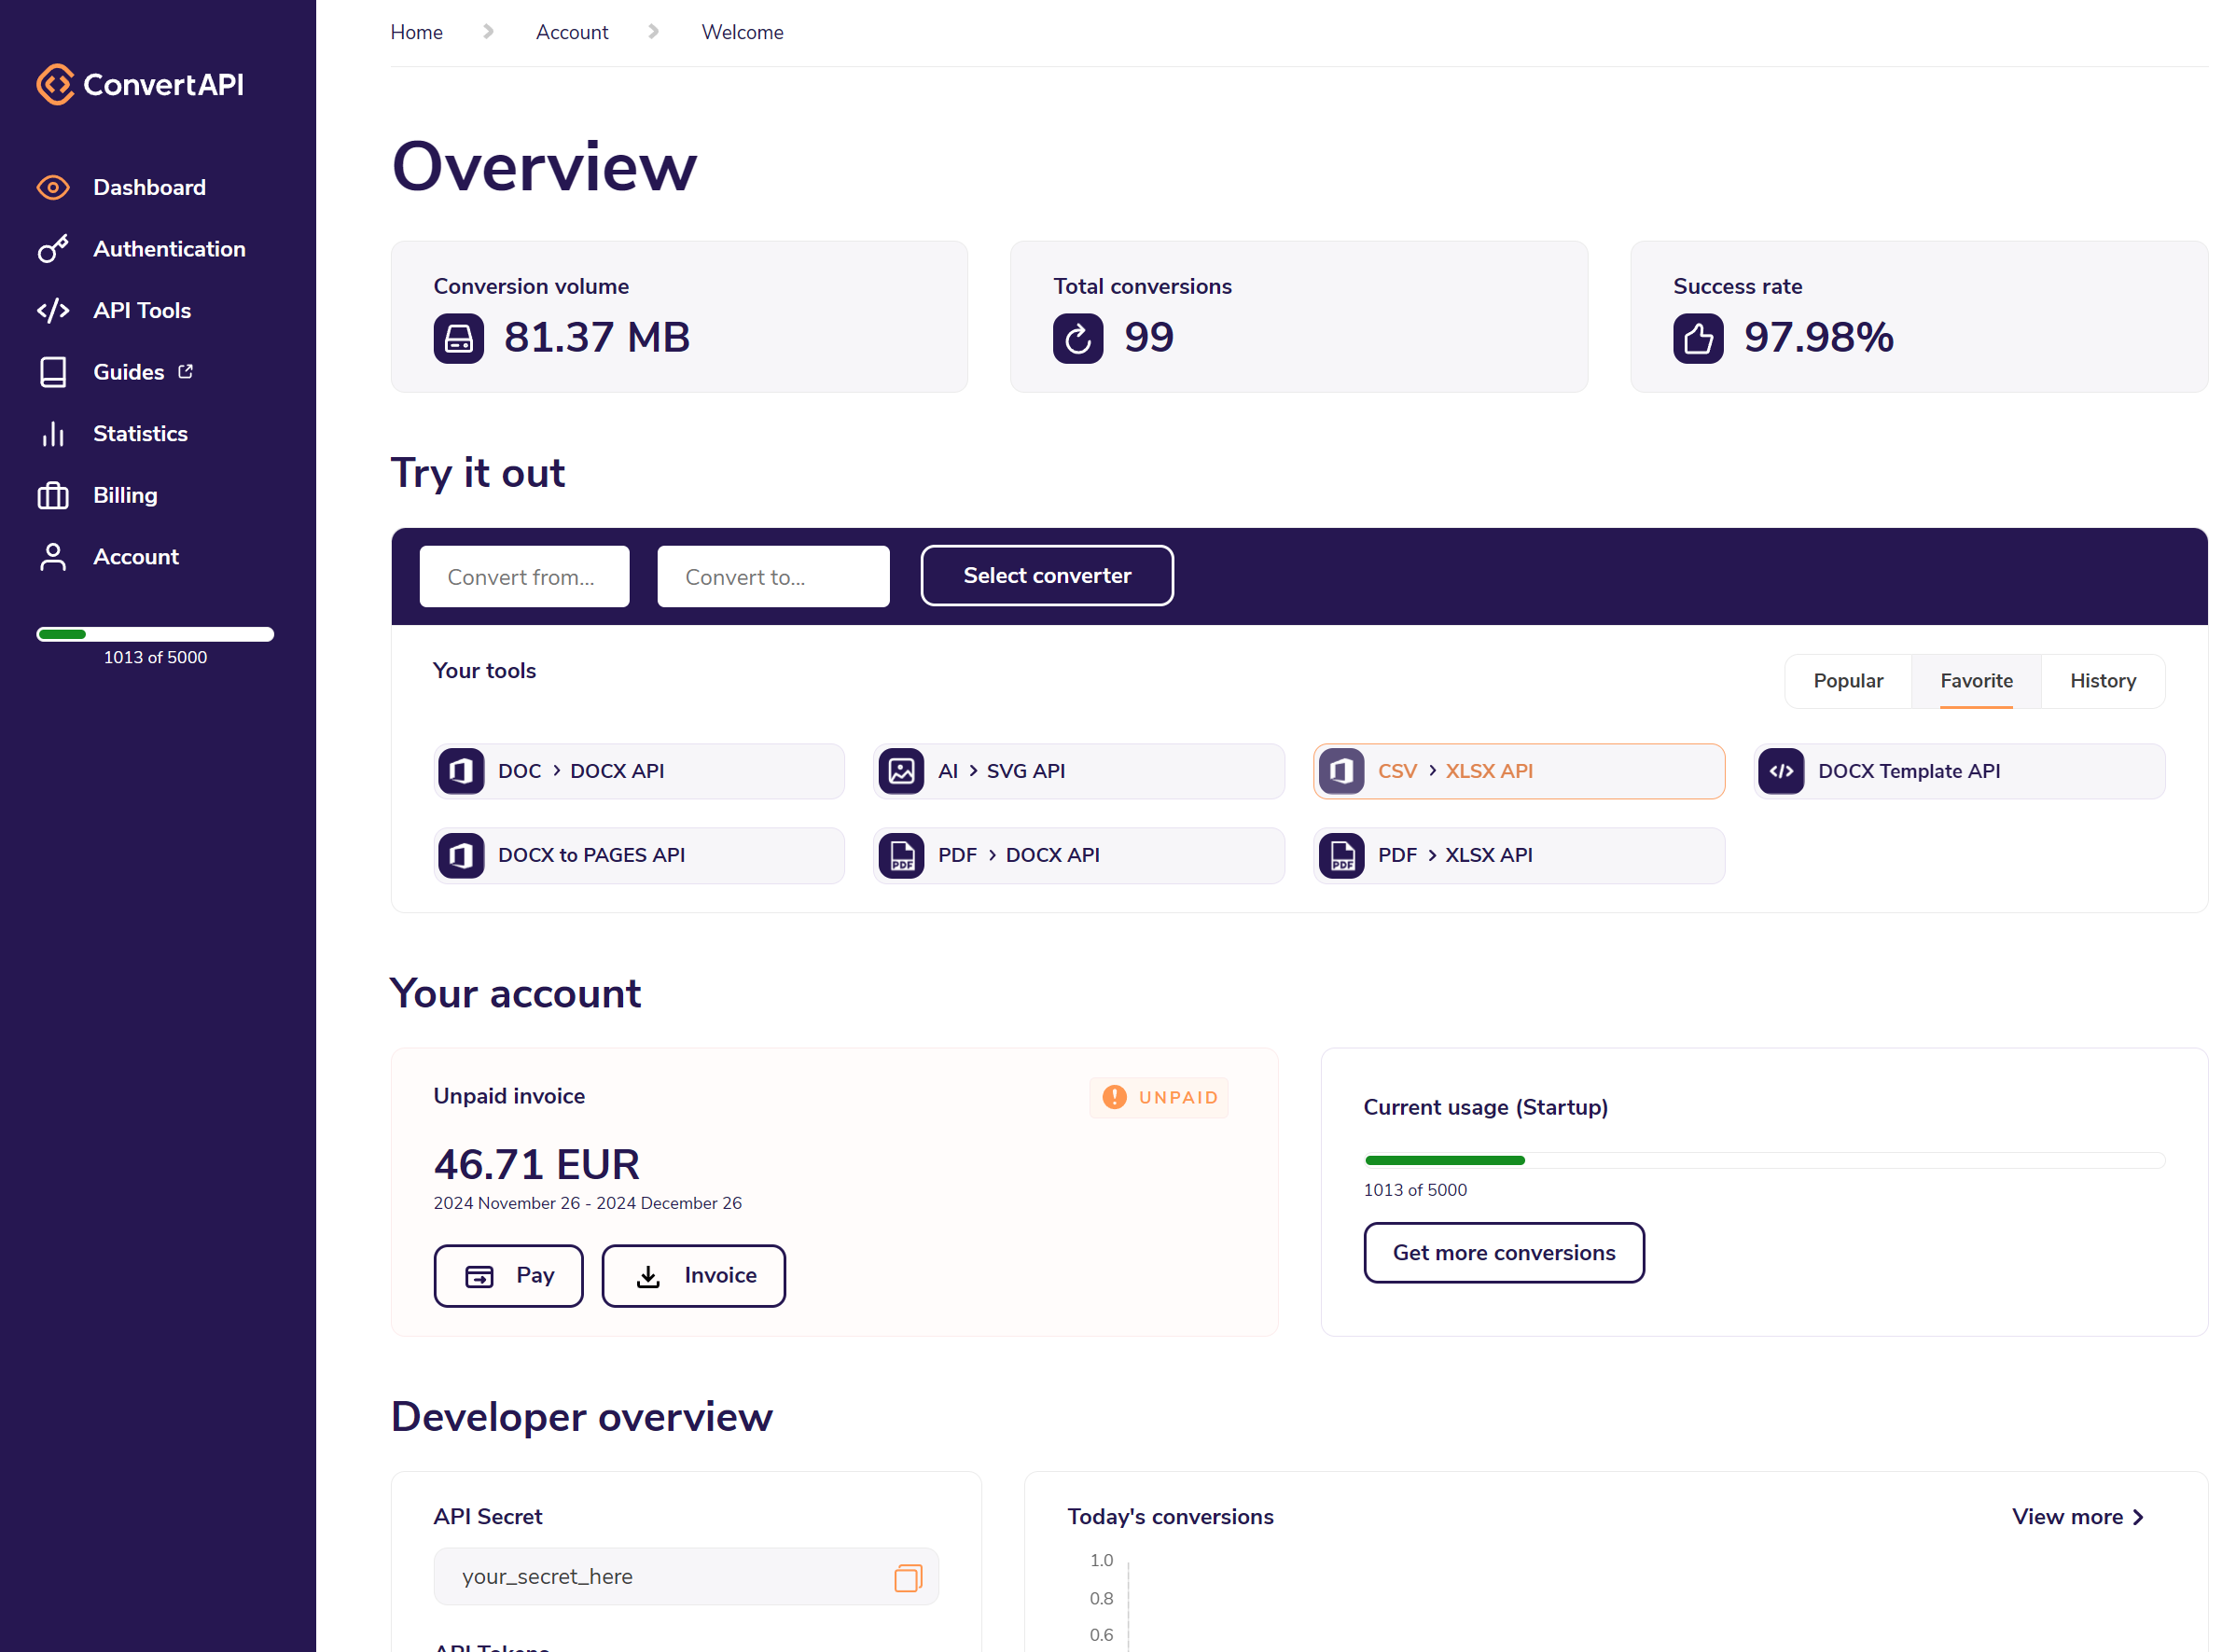Viewport: 2236px width, 1652px height.
Task: Click the Authentication key icon
Action: click(53, 249)
